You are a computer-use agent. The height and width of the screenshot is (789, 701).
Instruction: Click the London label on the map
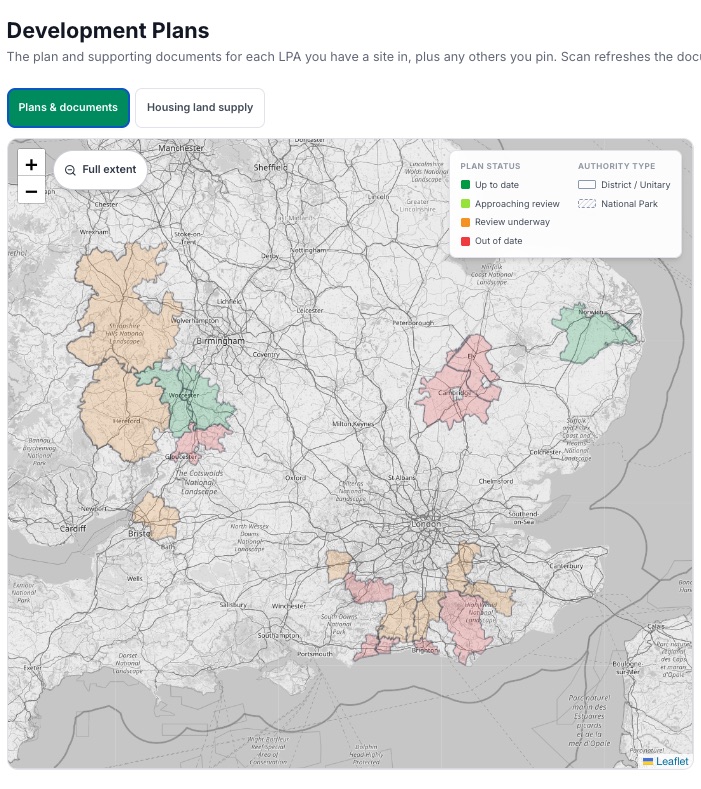pos(426,524)
